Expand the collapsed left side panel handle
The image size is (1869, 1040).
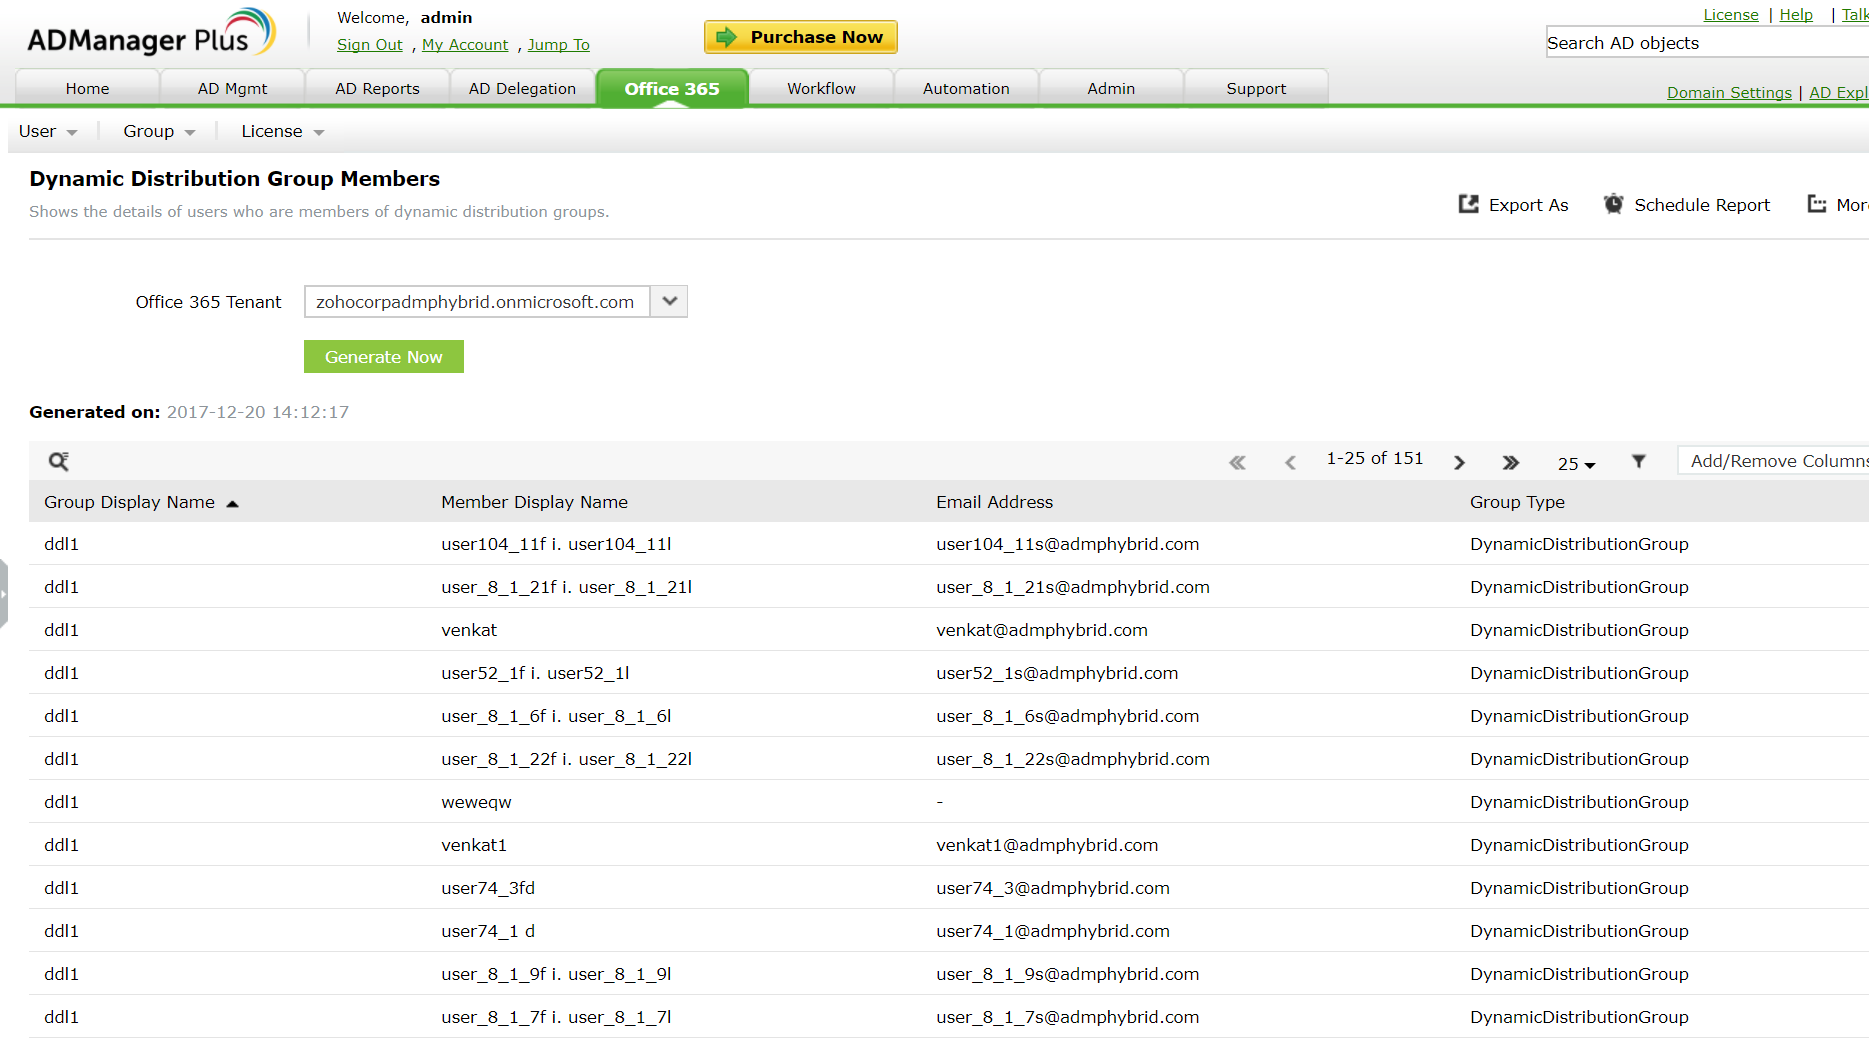[4, 594]
